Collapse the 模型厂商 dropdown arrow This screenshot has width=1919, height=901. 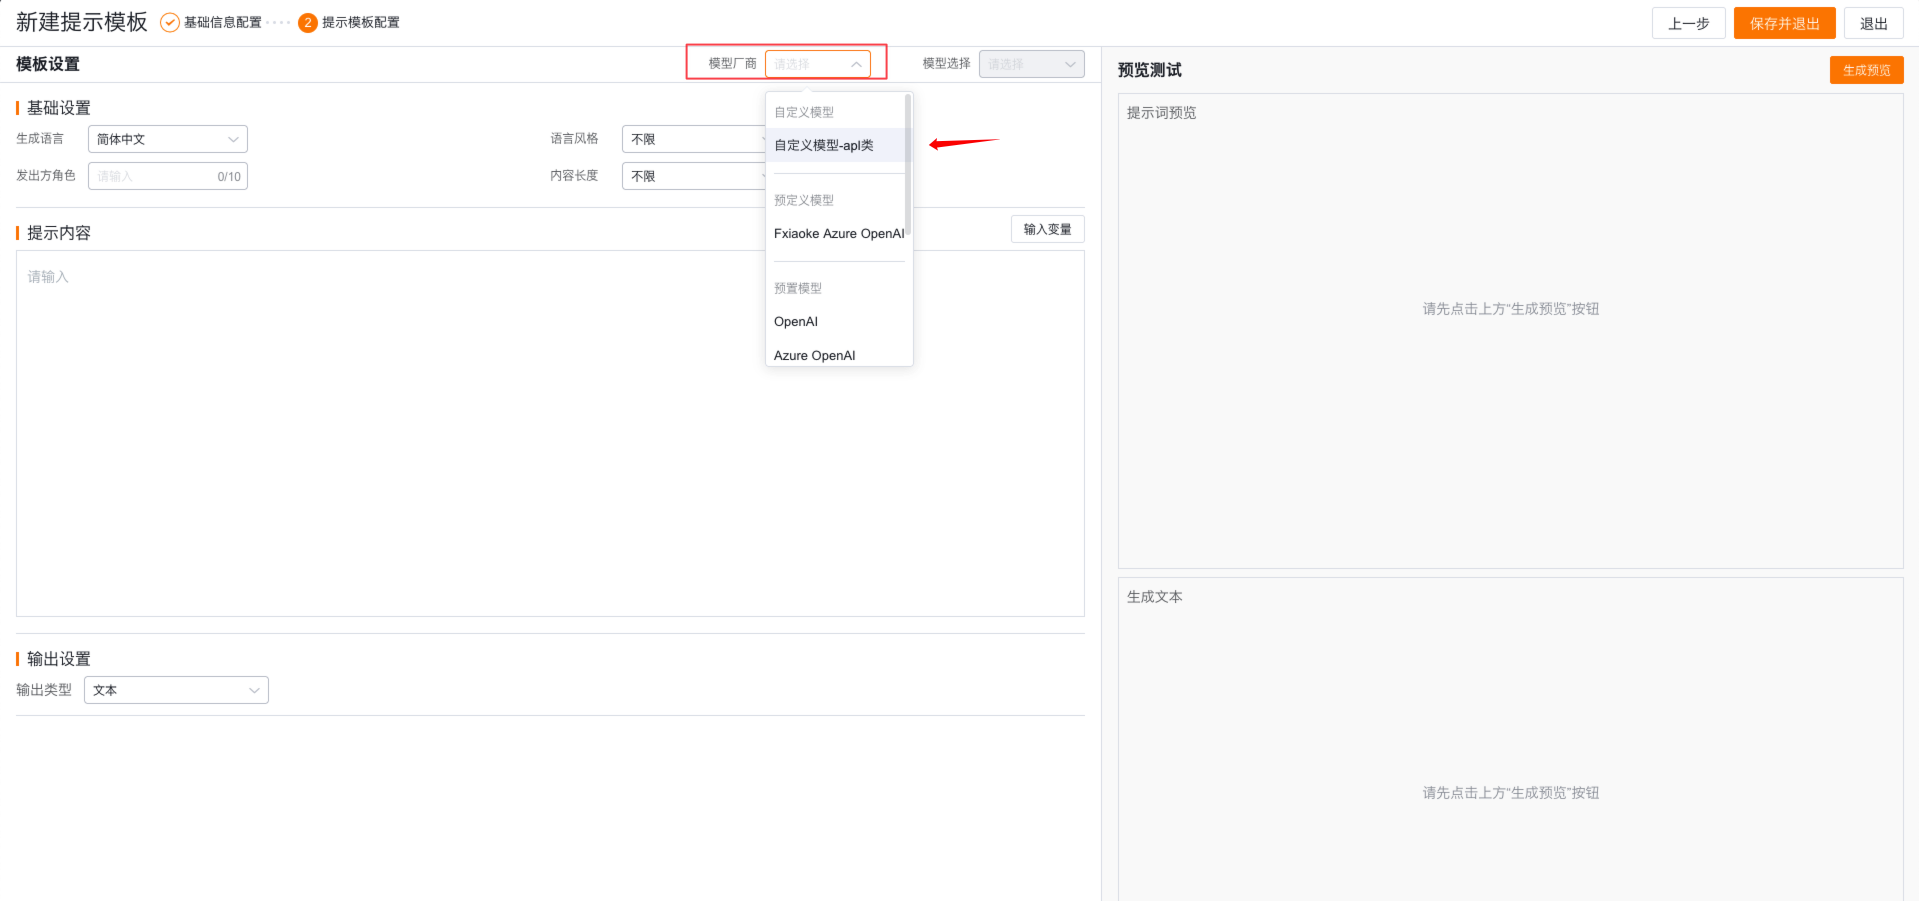point(856,64)
